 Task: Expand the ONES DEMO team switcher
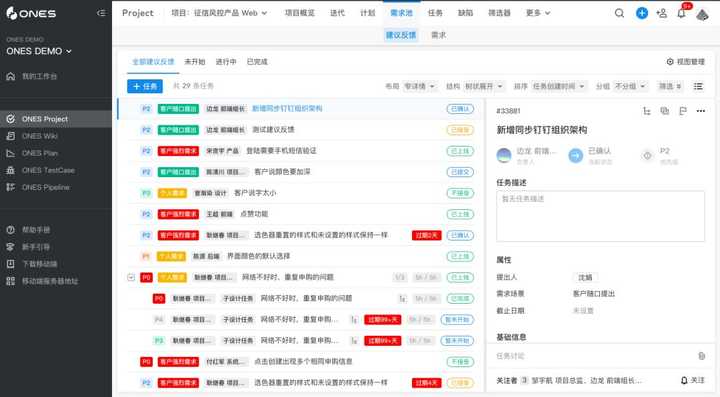point(39,51)
